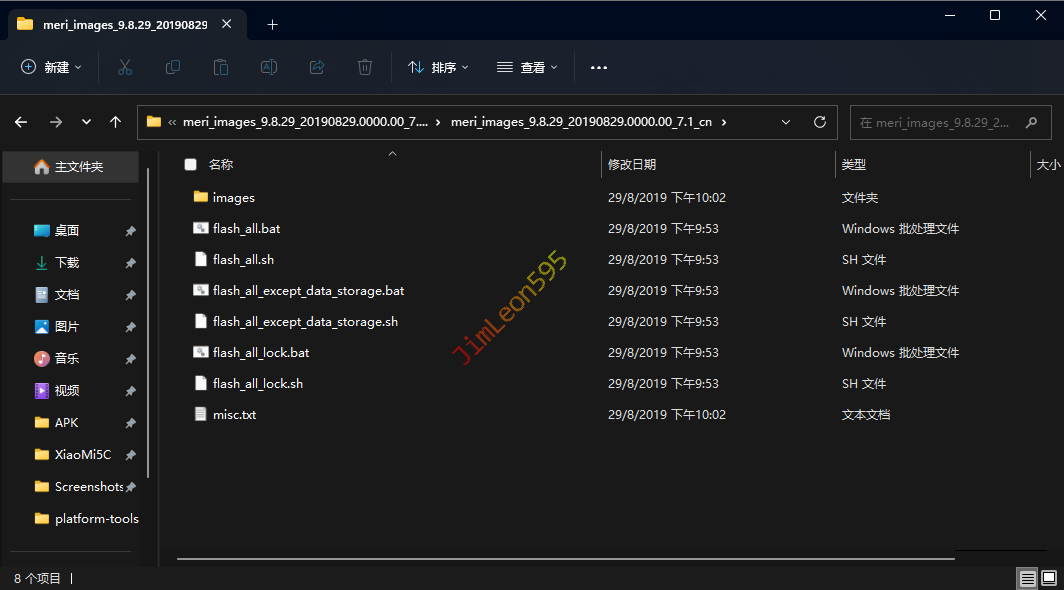Click the Paste clipboard icon
The width and height of the screenshot is (1064, 590).
(221, 67)
